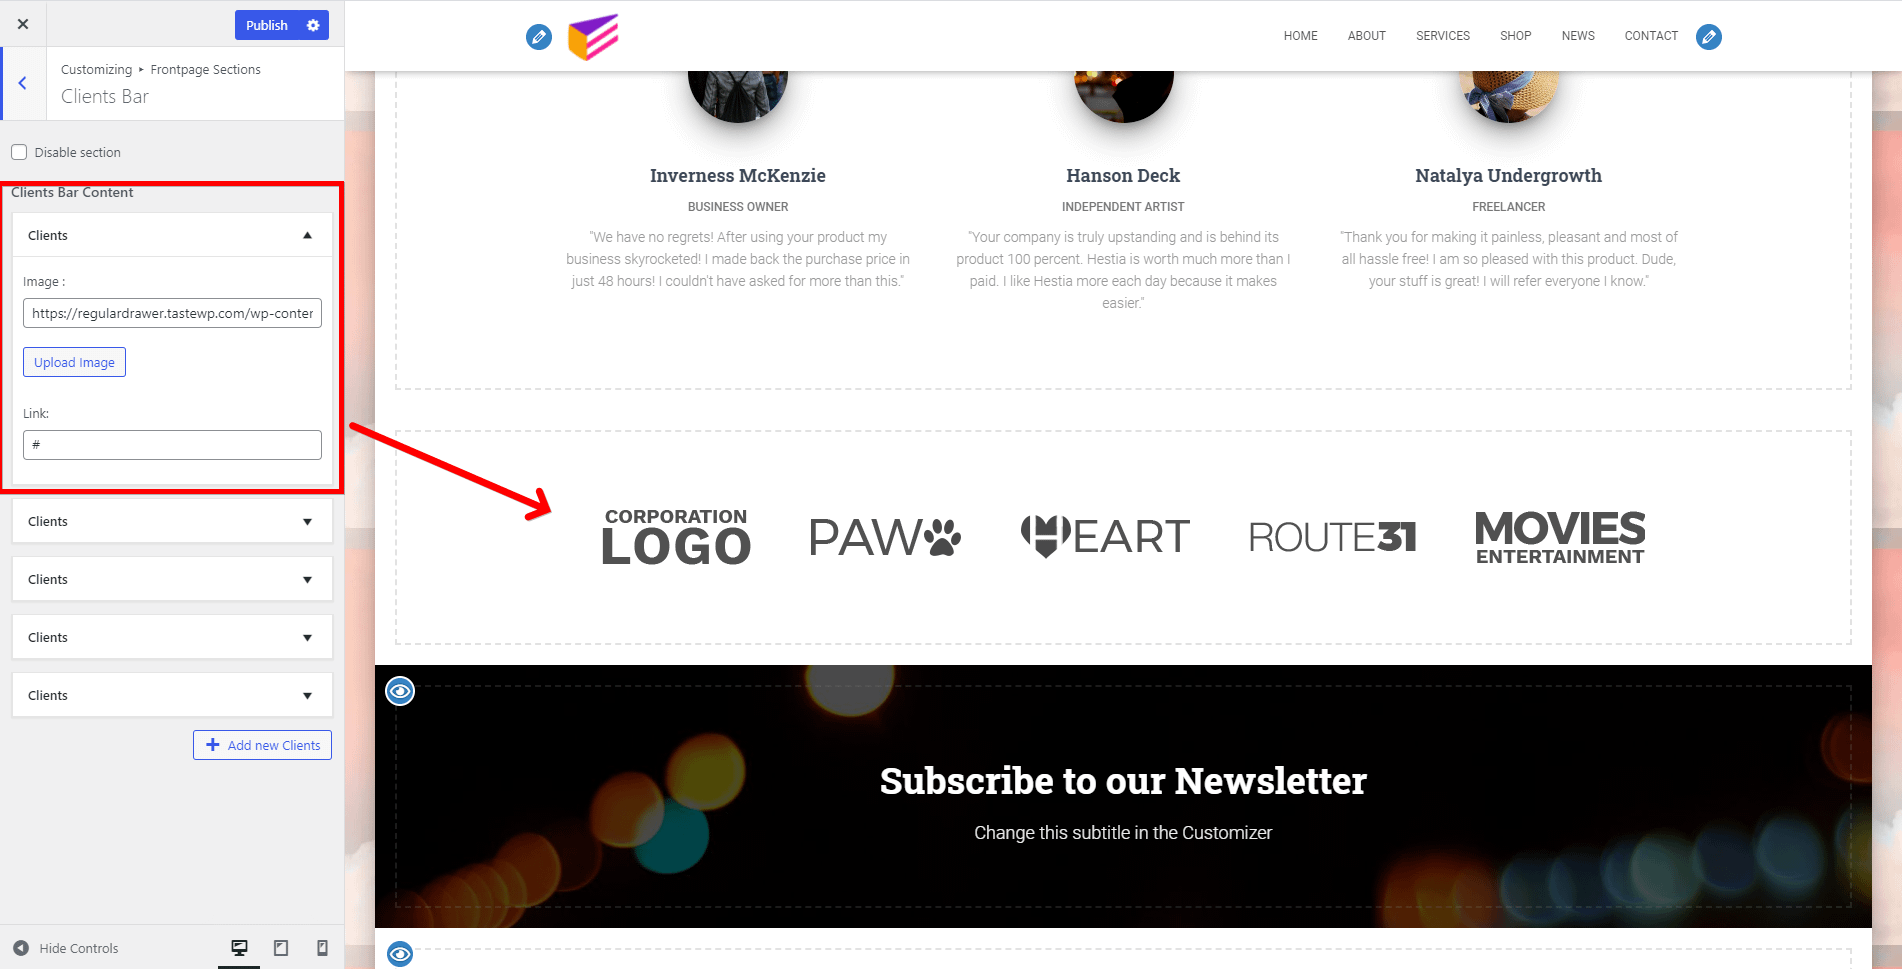Toggle the Disable section checkbox
This screenshot has height=969, width=1902.
19,152
